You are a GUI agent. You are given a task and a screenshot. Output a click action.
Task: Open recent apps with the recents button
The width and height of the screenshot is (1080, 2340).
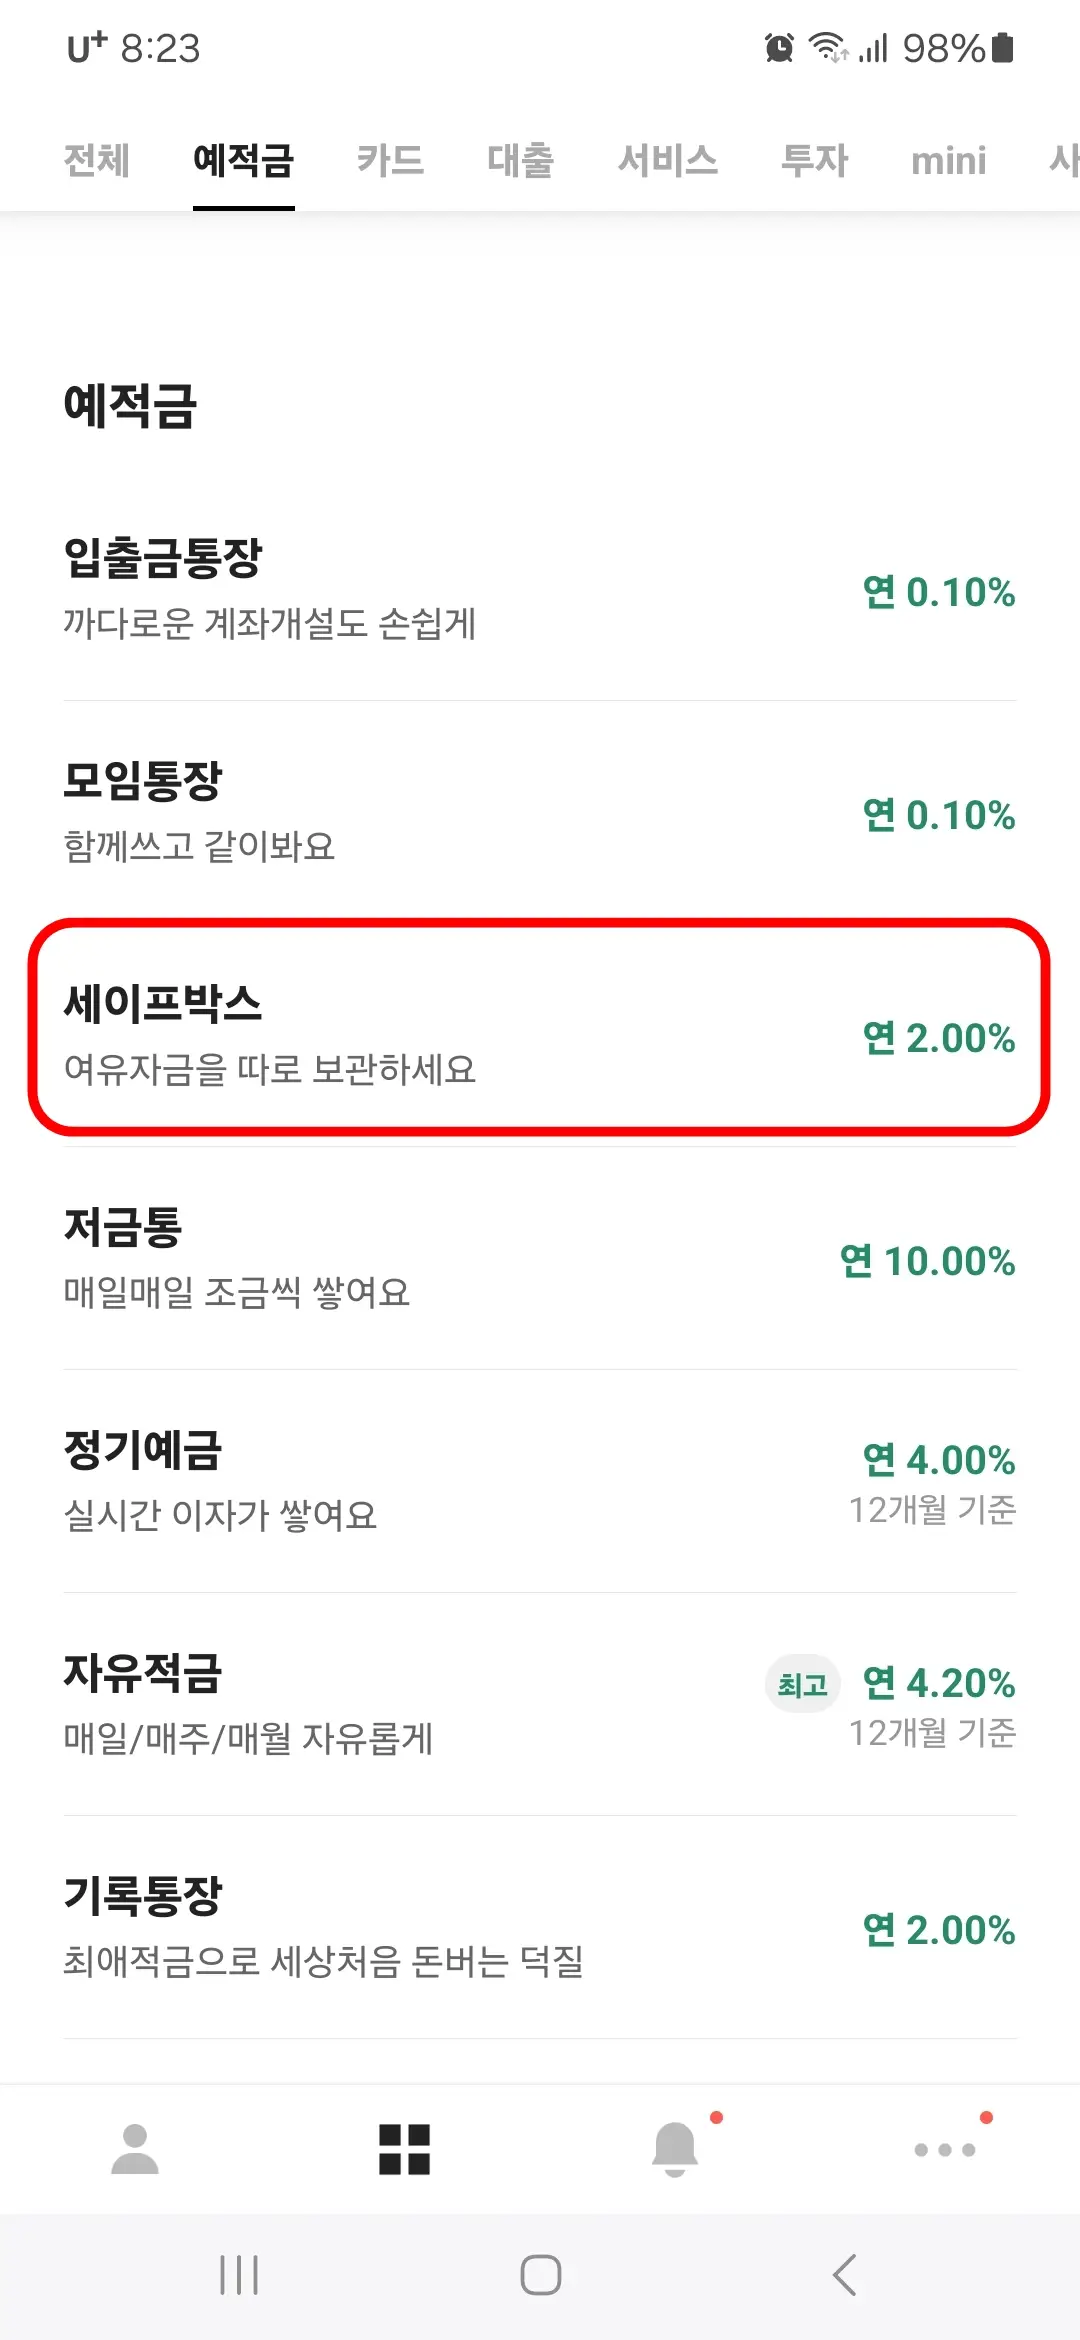tap(240, 2274)
